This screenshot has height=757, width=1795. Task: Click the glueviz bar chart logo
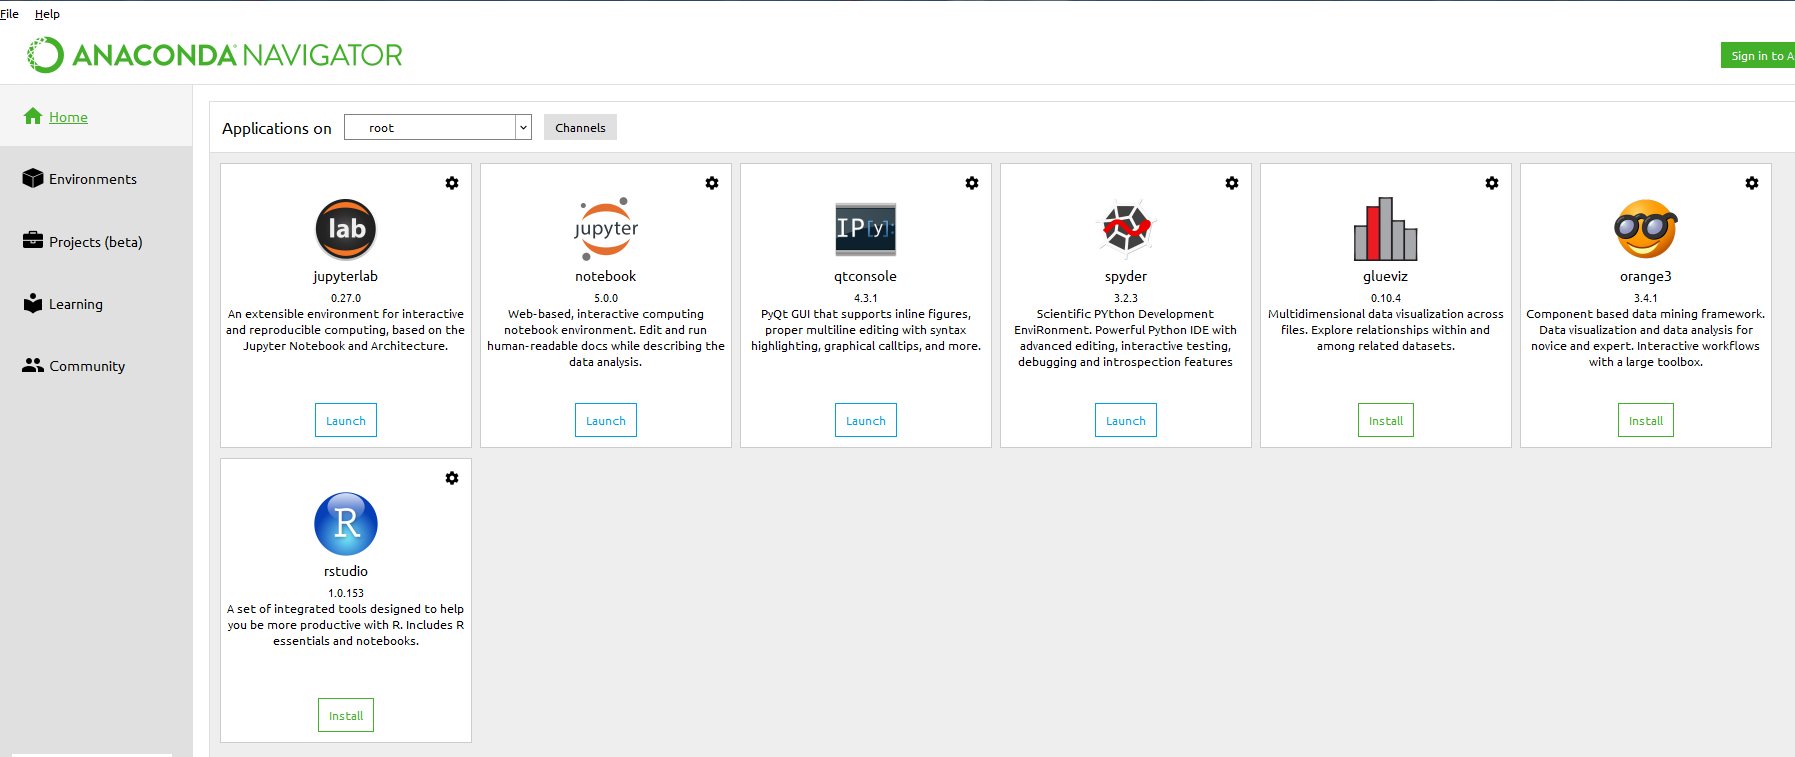(1386, 229)
